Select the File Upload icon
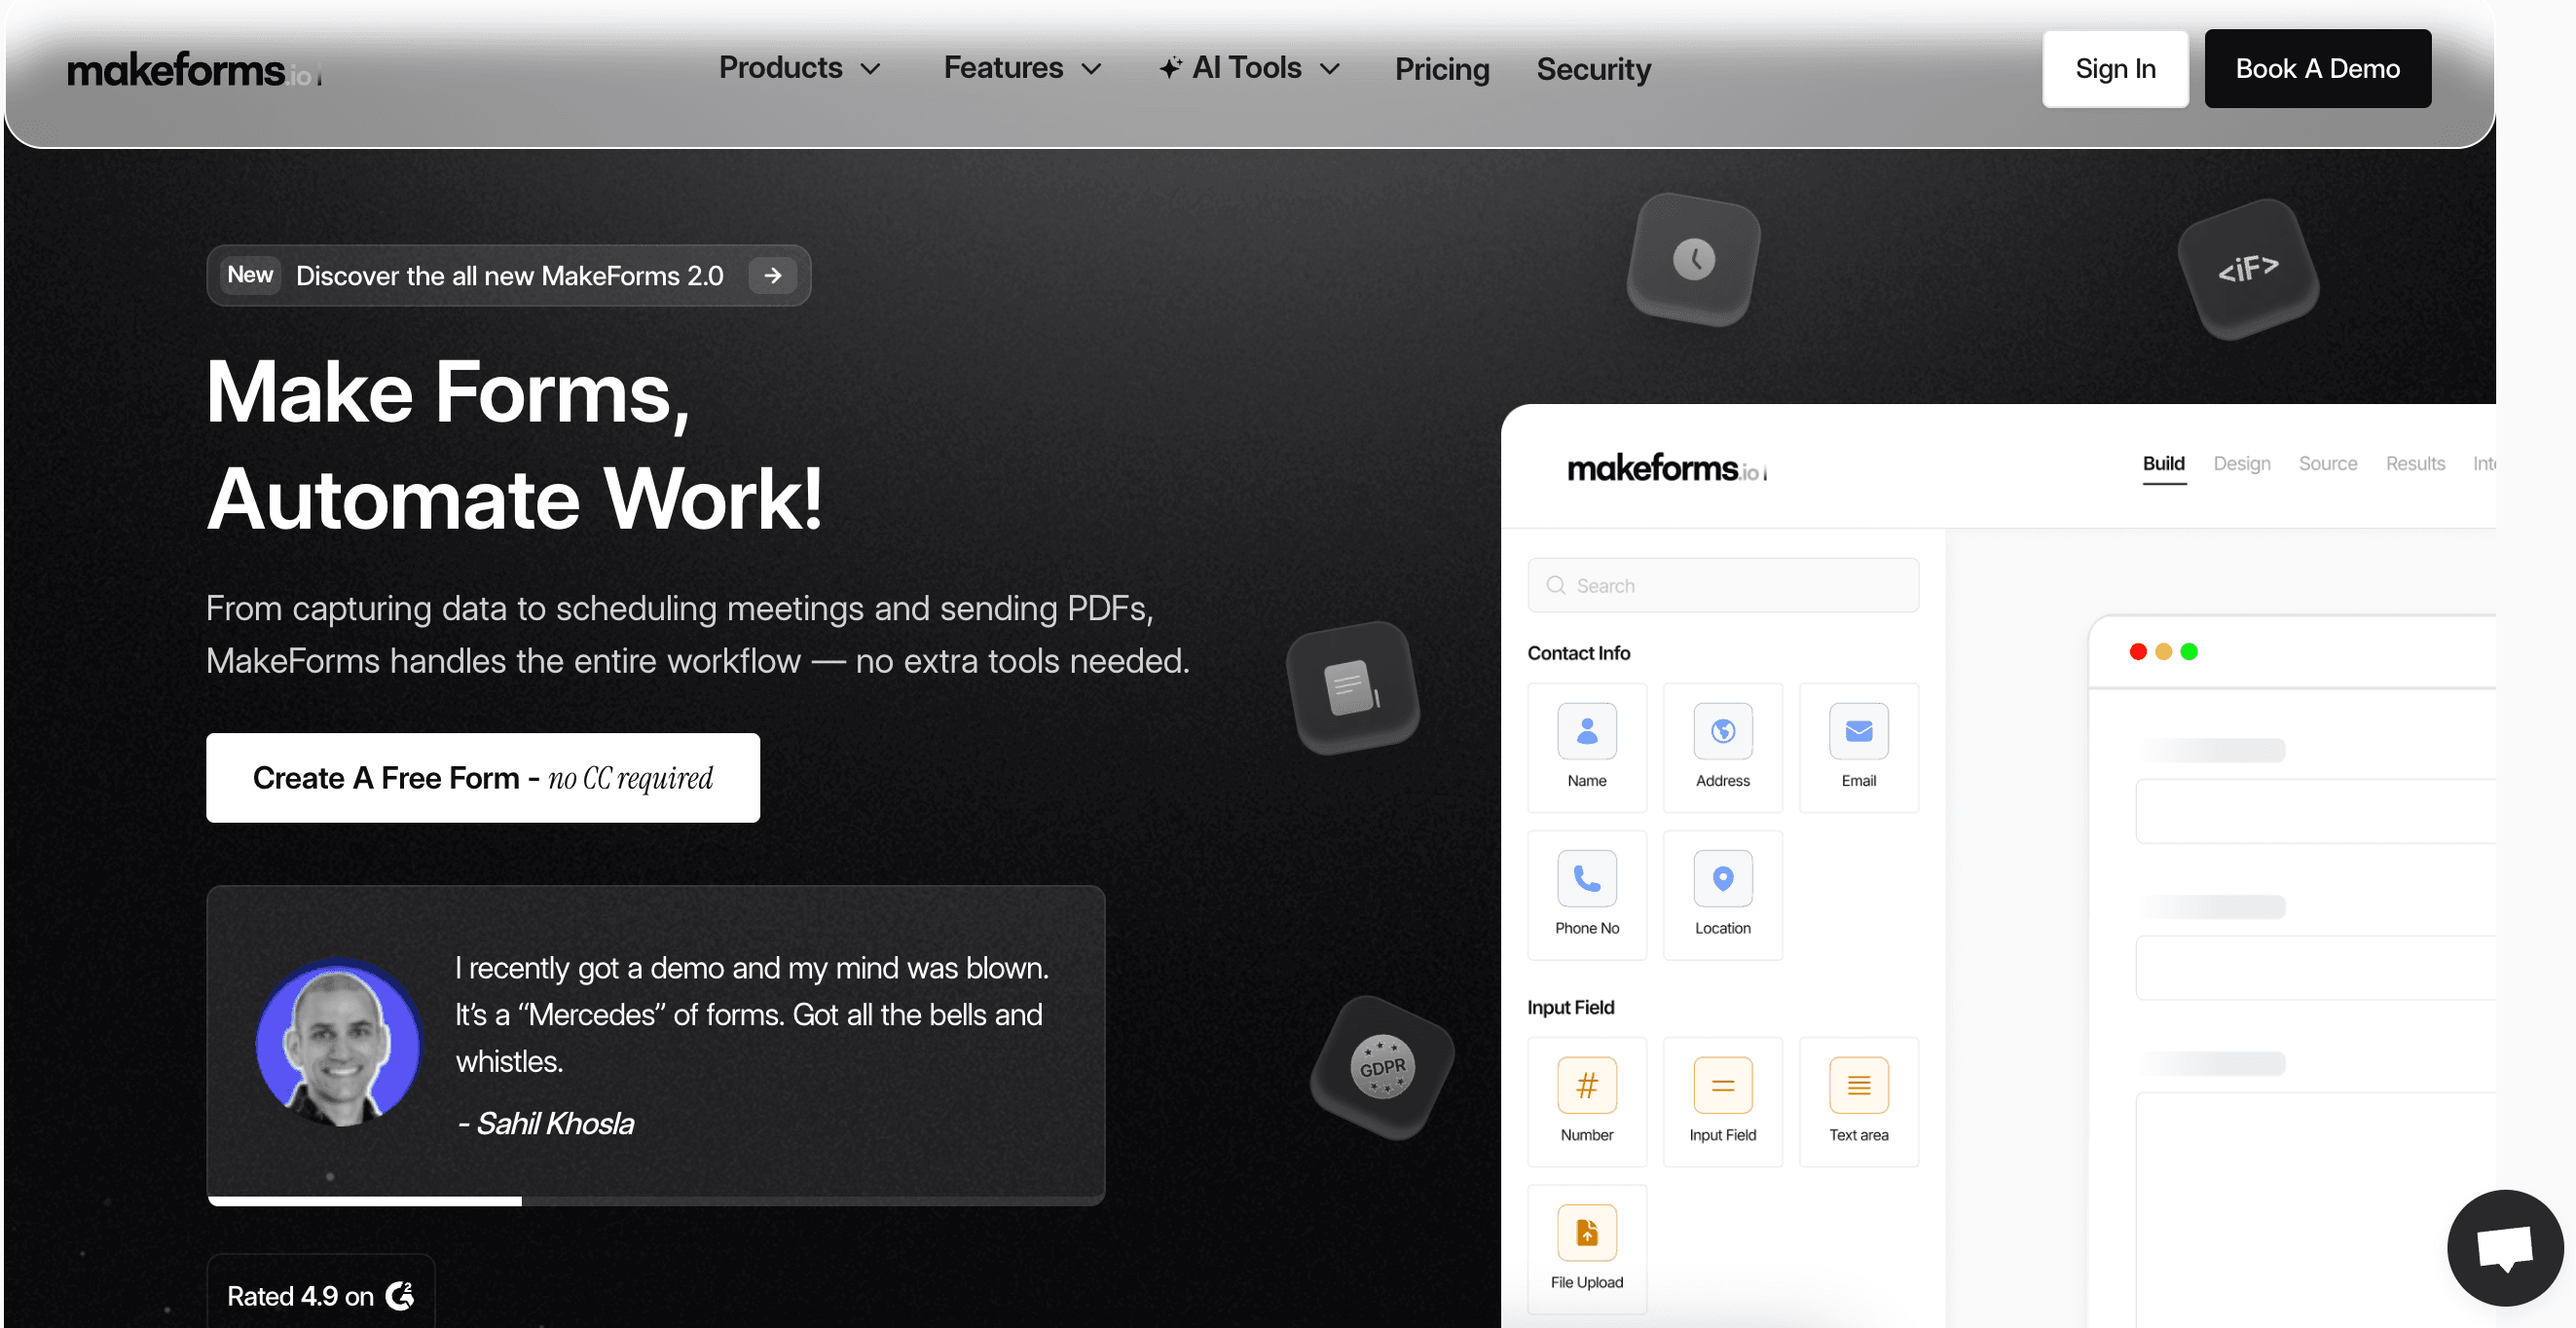 tap(1586, 1232)
